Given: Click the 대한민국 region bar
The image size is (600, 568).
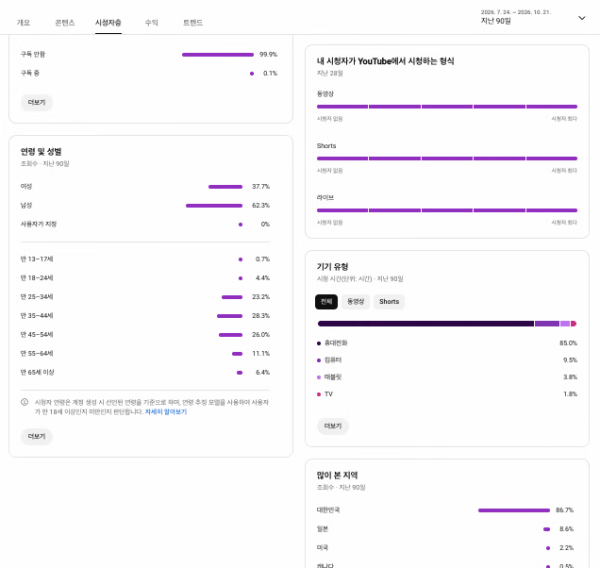Looking at the screenshot, I should click(514, 510).
